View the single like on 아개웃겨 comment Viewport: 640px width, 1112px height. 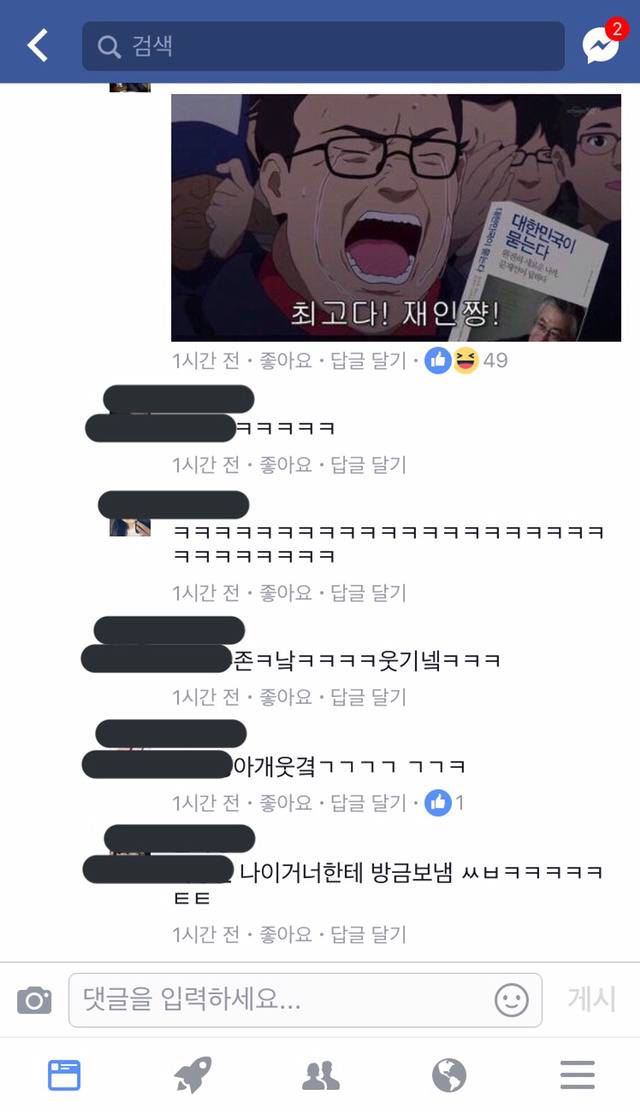(x=444, y=803)
